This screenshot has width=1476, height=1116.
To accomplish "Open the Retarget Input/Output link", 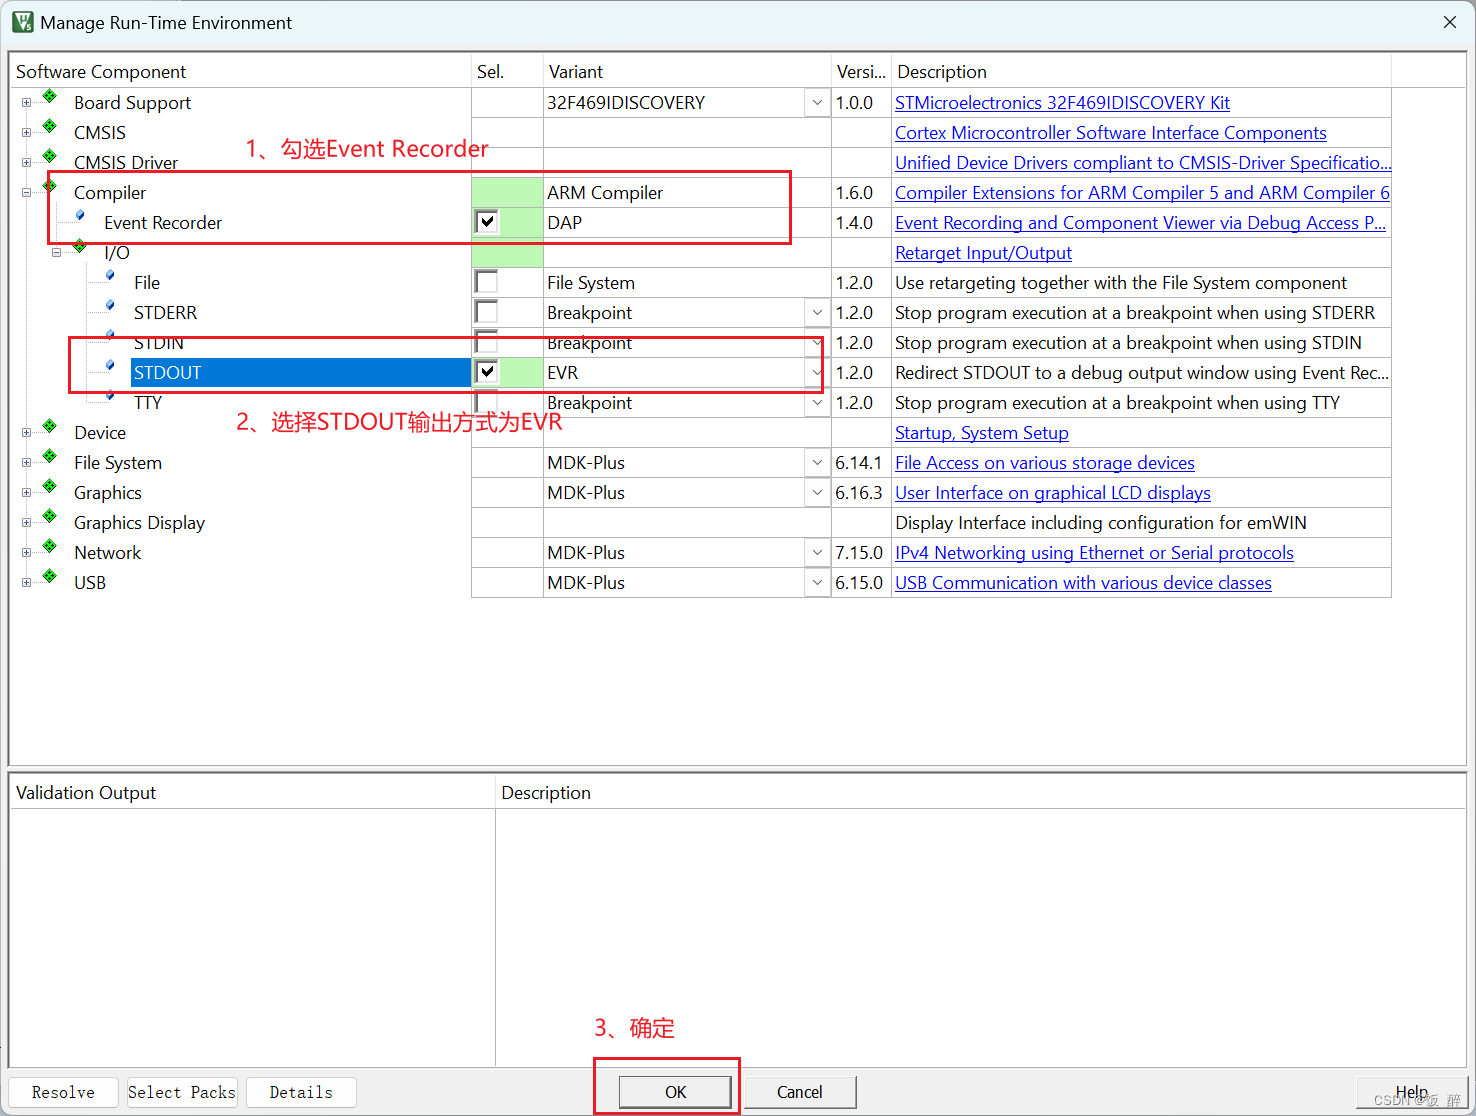I will 983,252.
